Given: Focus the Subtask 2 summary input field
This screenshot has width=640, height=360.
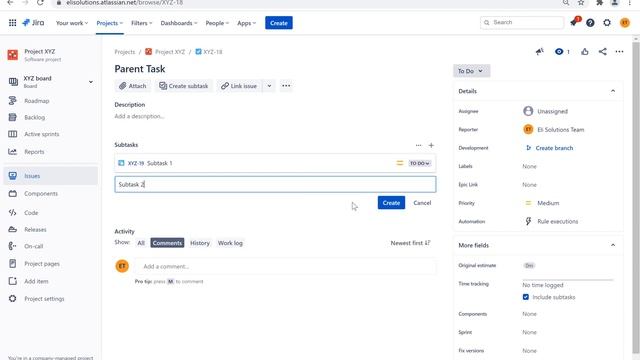Looking at the screenshot, I should click(275, 184).
